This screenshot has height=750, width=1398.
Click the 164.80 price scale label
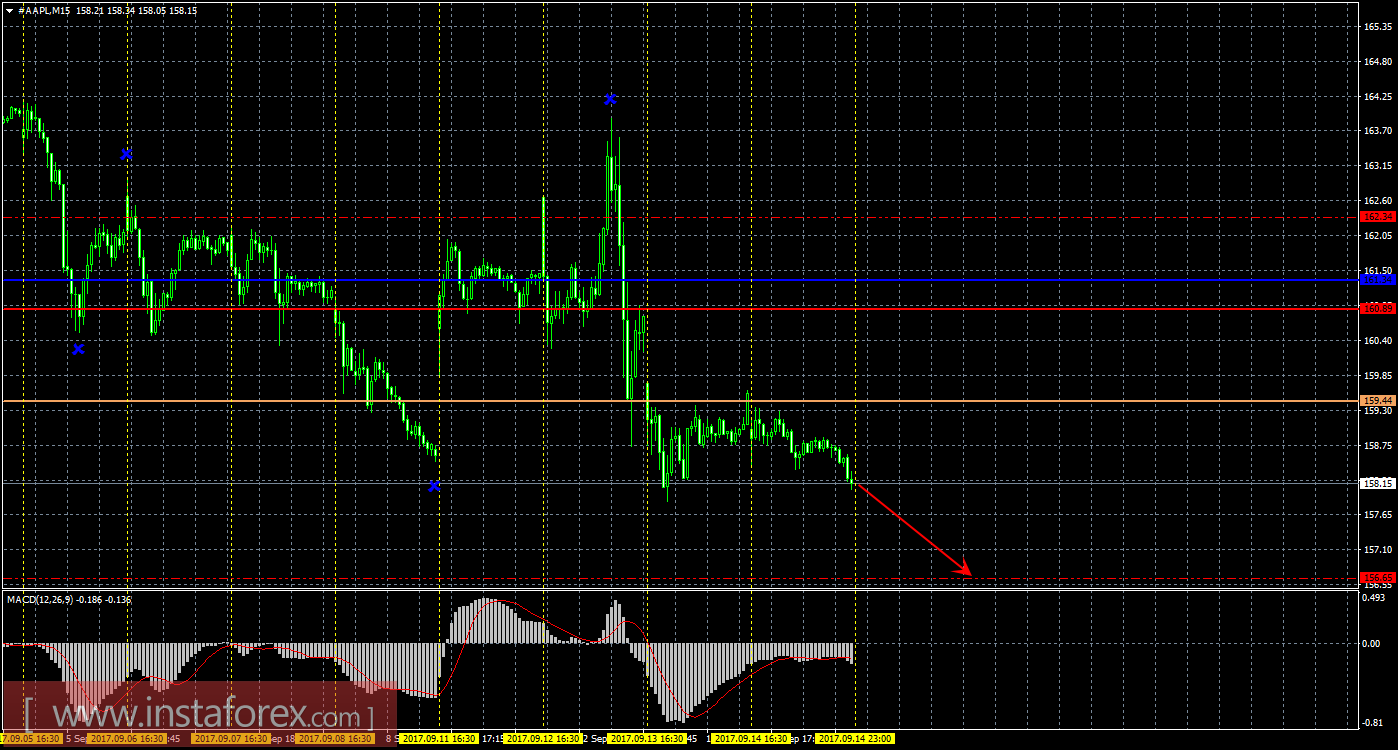click(1379, 62)
